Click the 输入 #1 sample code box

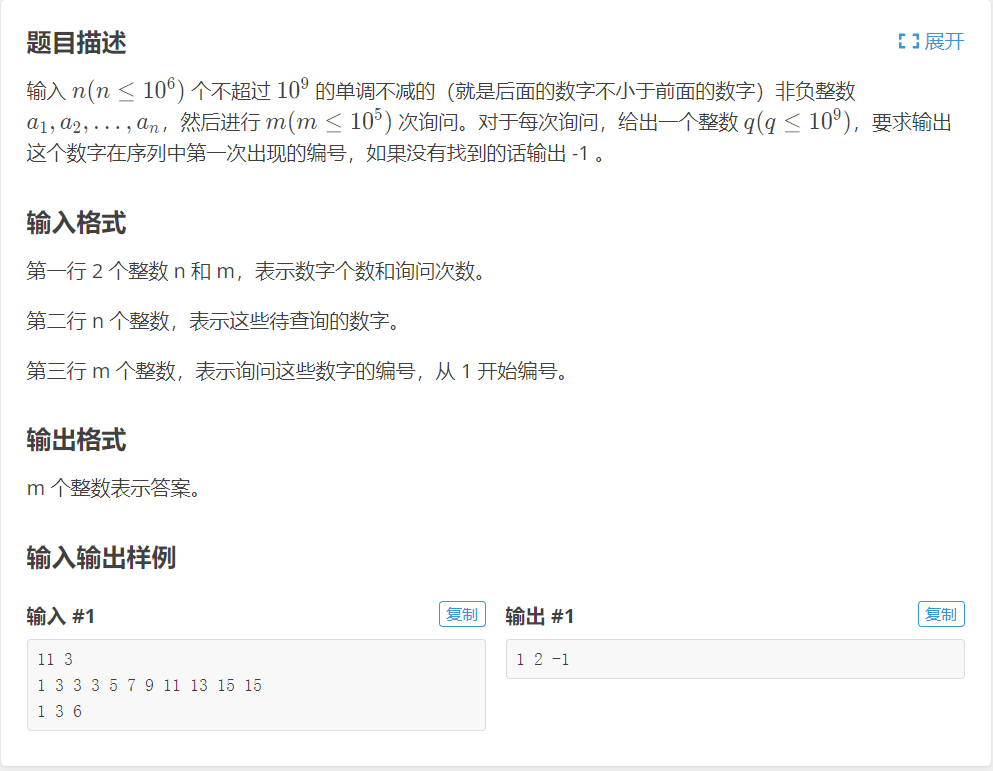tap(256, 685)
